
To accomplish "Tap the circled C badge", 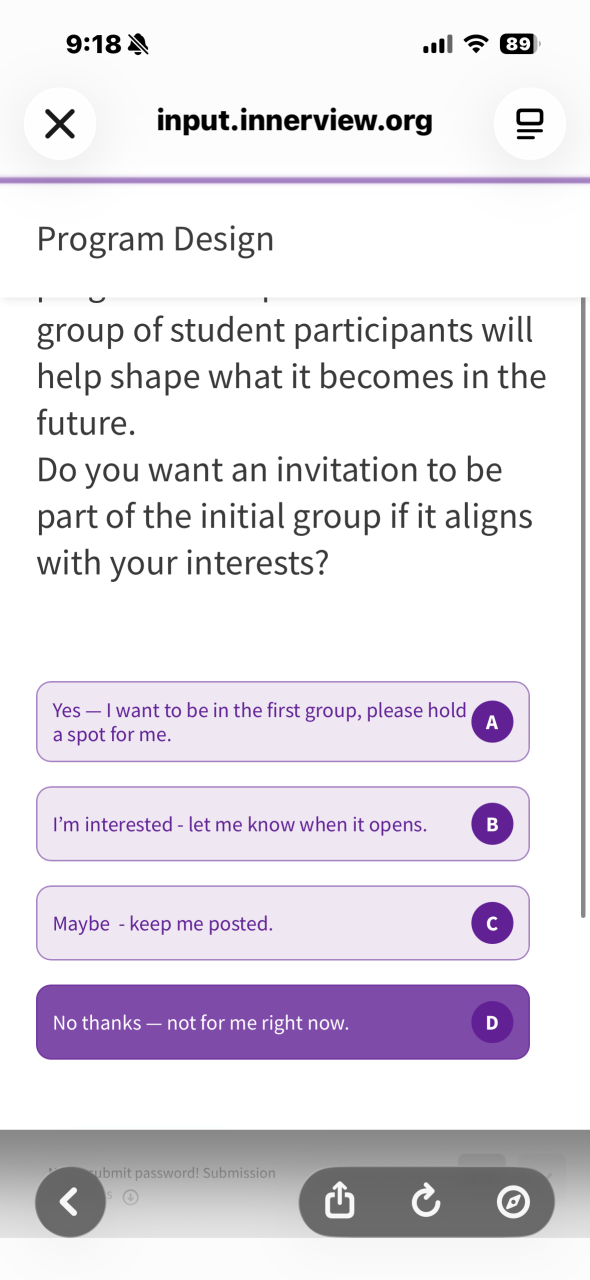I will click(492, 923).
